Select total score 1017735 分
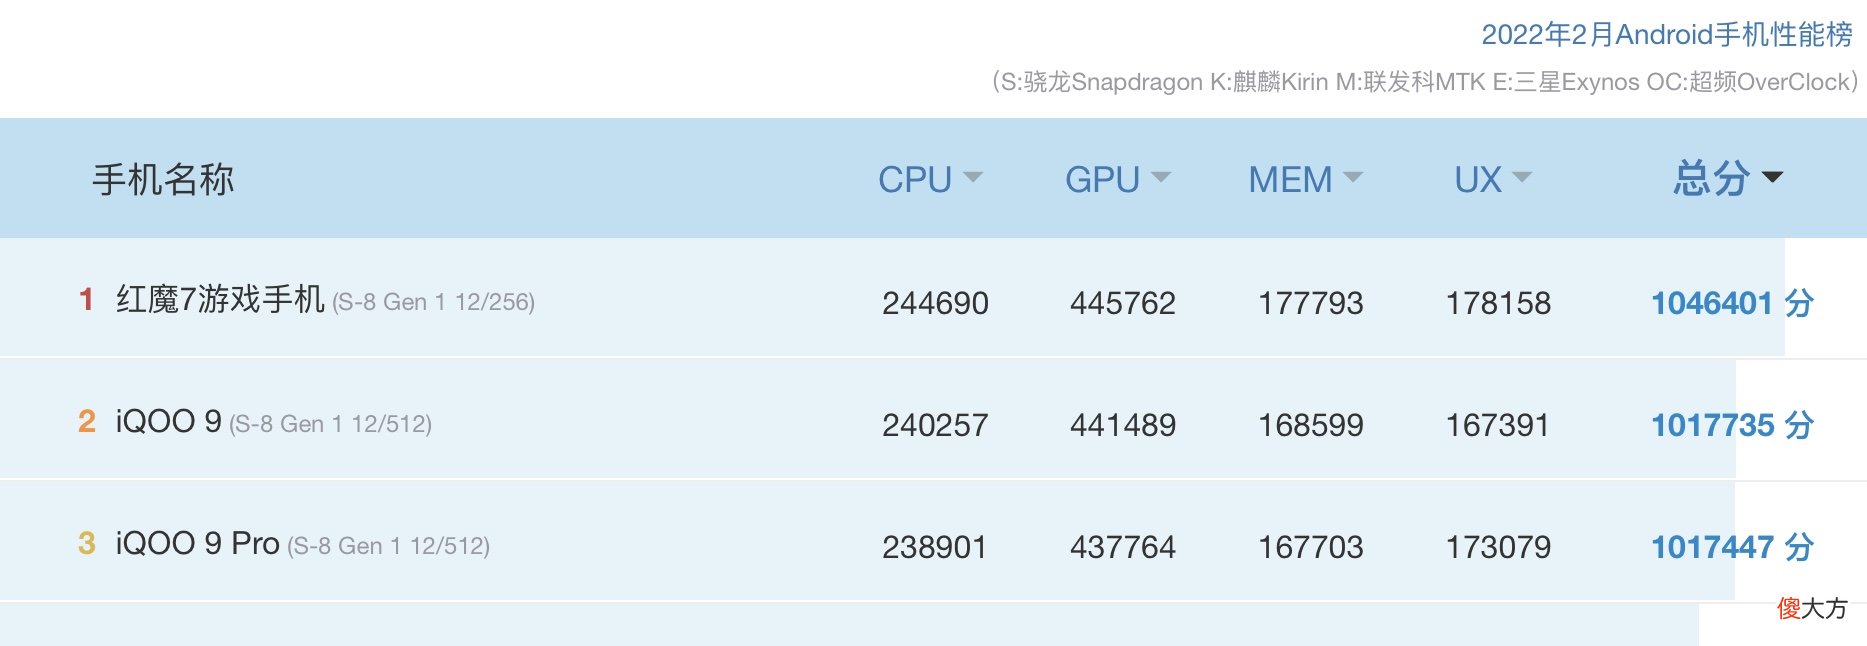The width and height of the screenshot is (1867, 646). pos(1732,425)
